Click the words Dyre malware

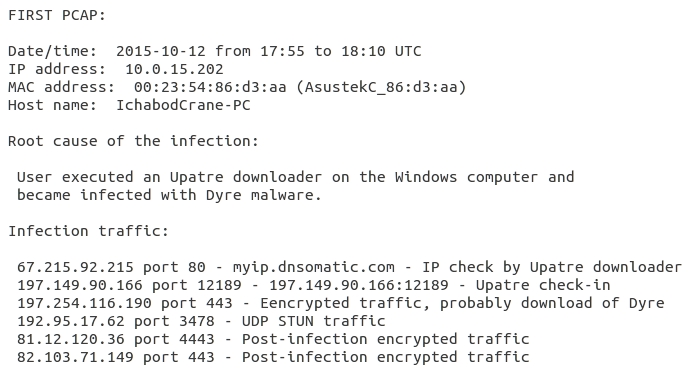263,195
